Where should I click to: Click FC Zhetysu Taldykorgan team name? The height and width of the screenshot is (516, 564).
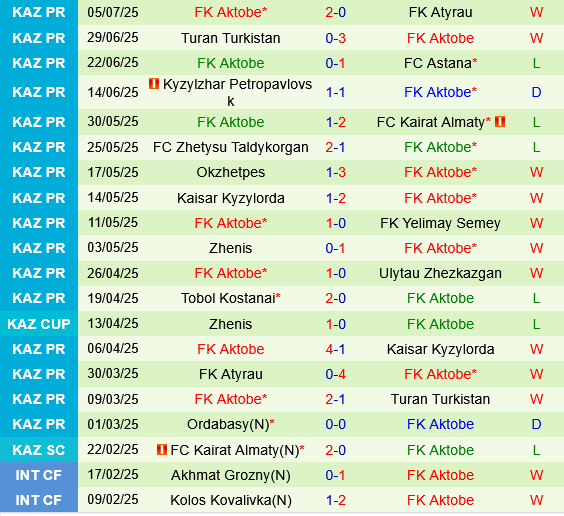[231, 147]
